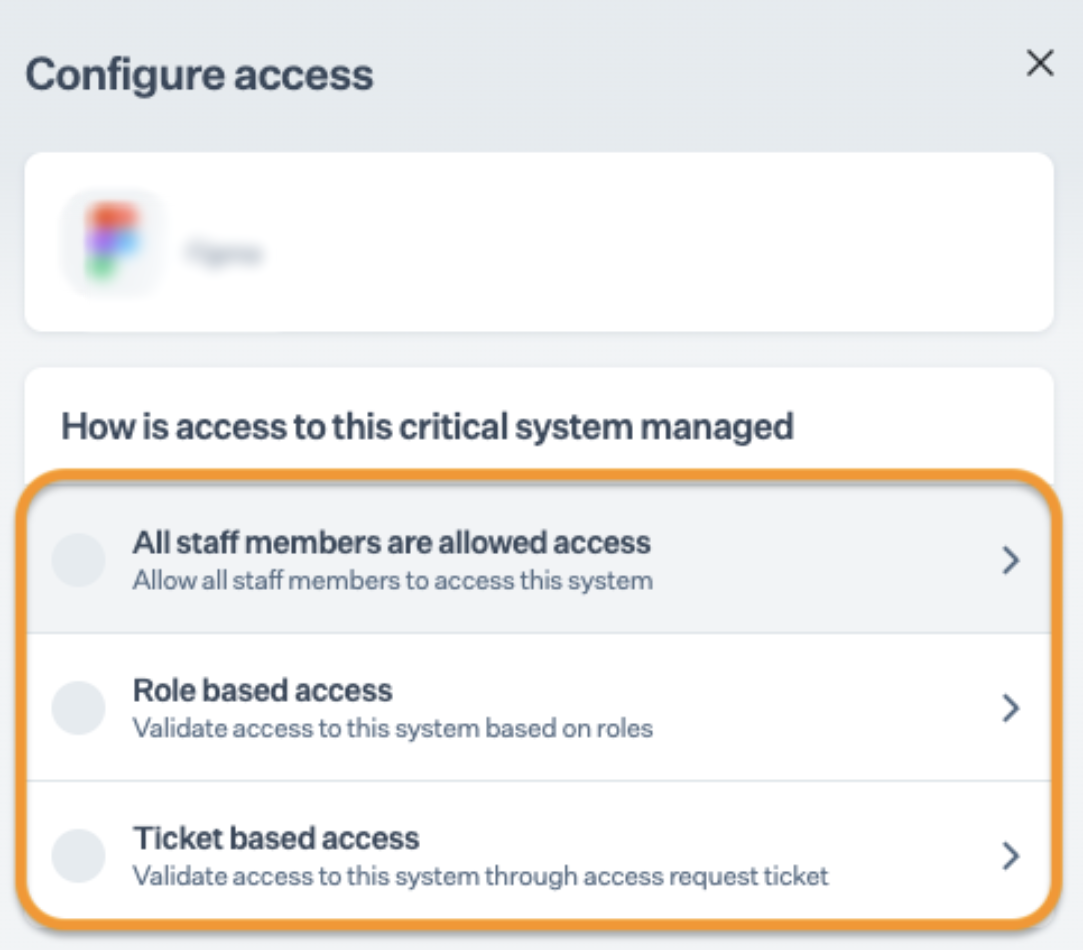The height and width of the screenshot is (950, 1083).
Task: Click 'How is access to this critical system managed'
Action: (427, 427)
